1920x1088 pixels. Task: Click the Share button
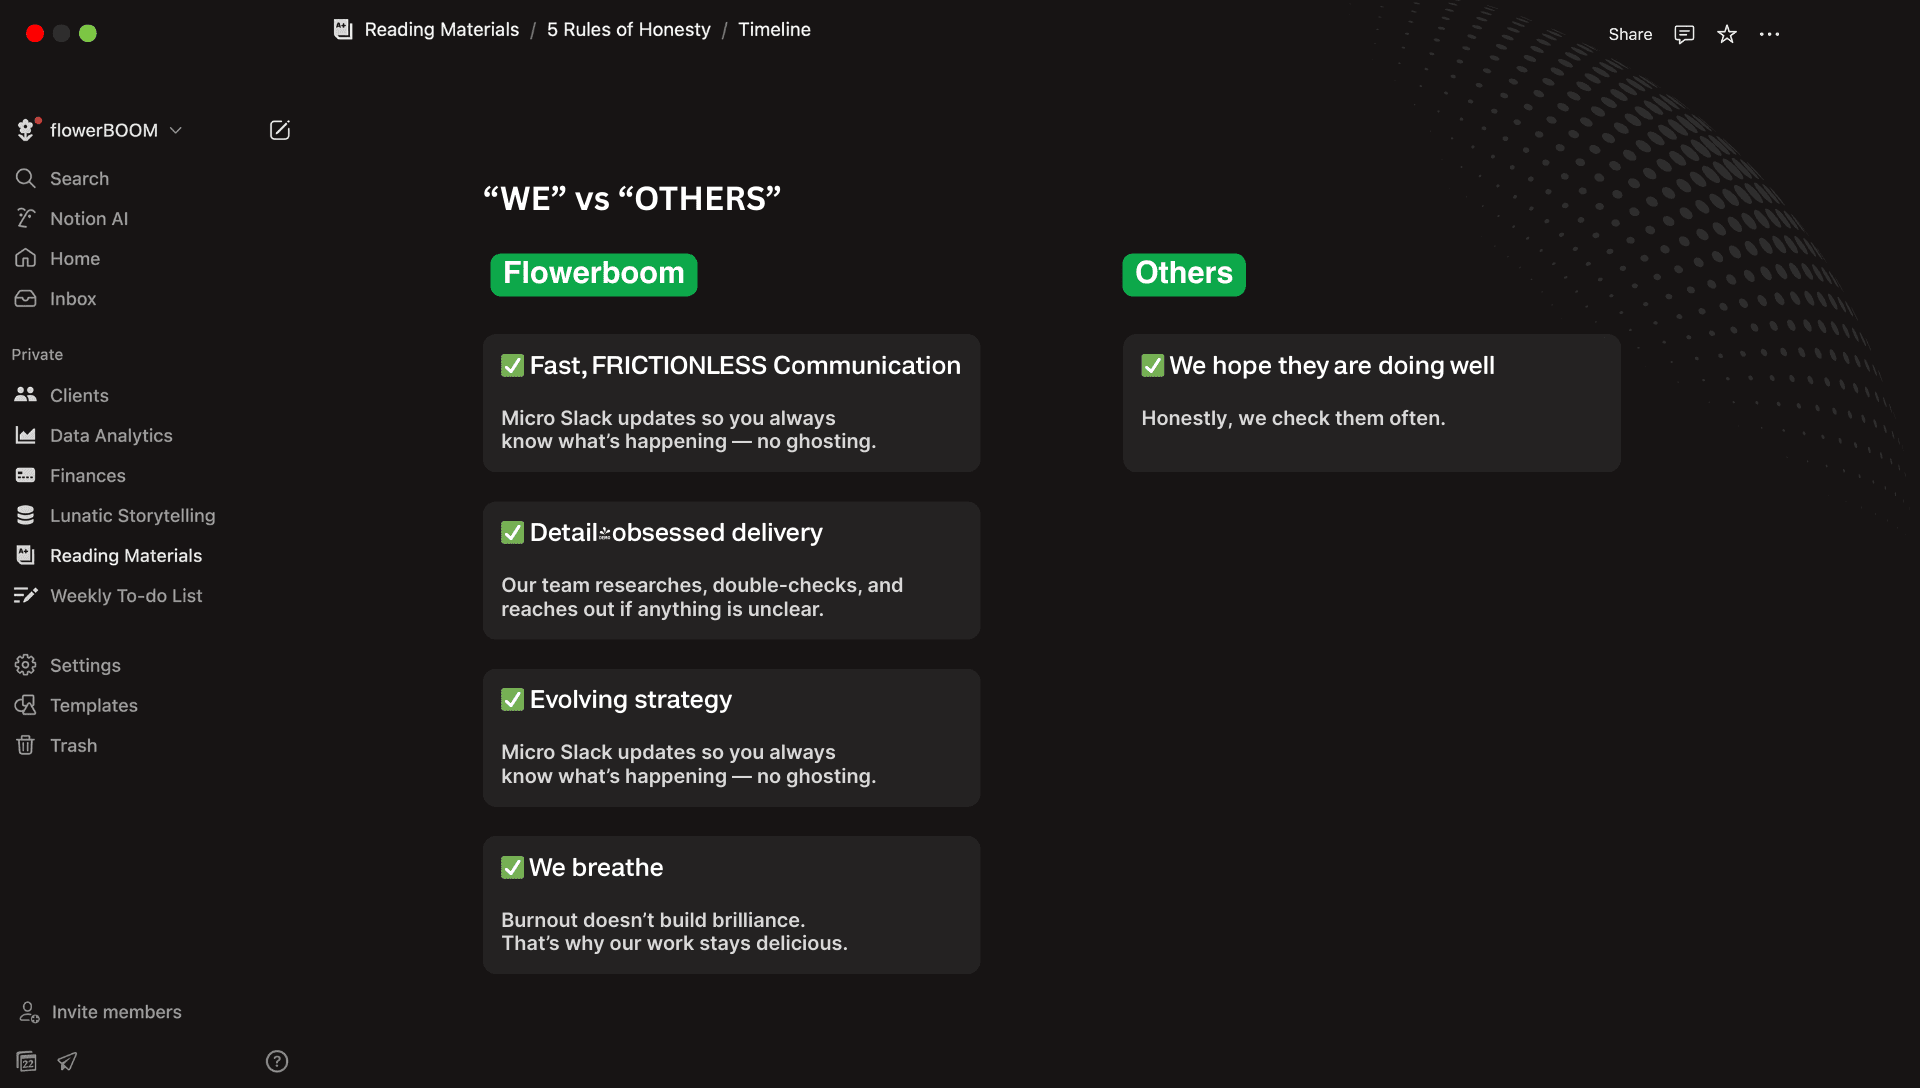pyautogui.click(x=1630, y=34)
